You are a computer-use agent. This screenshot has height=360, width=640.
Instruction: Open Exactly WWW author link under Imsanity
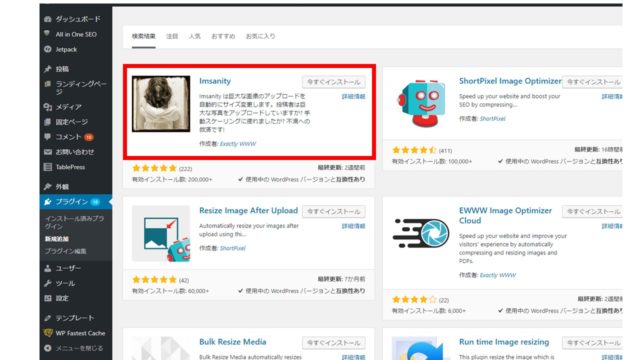click(238, 144)
